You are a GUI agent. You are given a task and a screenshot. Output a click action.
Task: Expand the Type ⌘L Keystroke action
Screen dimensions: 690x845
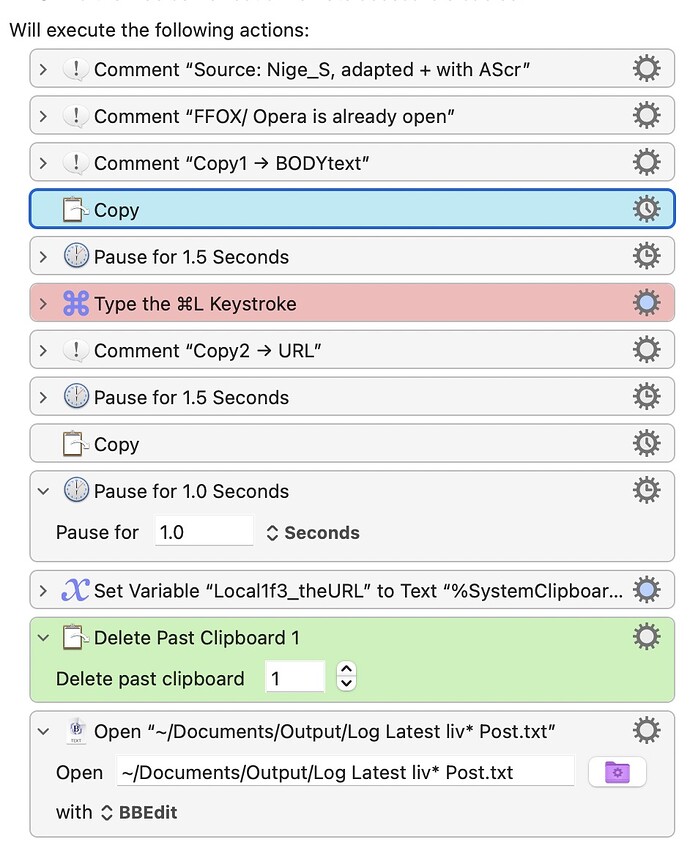coord(43,304)
